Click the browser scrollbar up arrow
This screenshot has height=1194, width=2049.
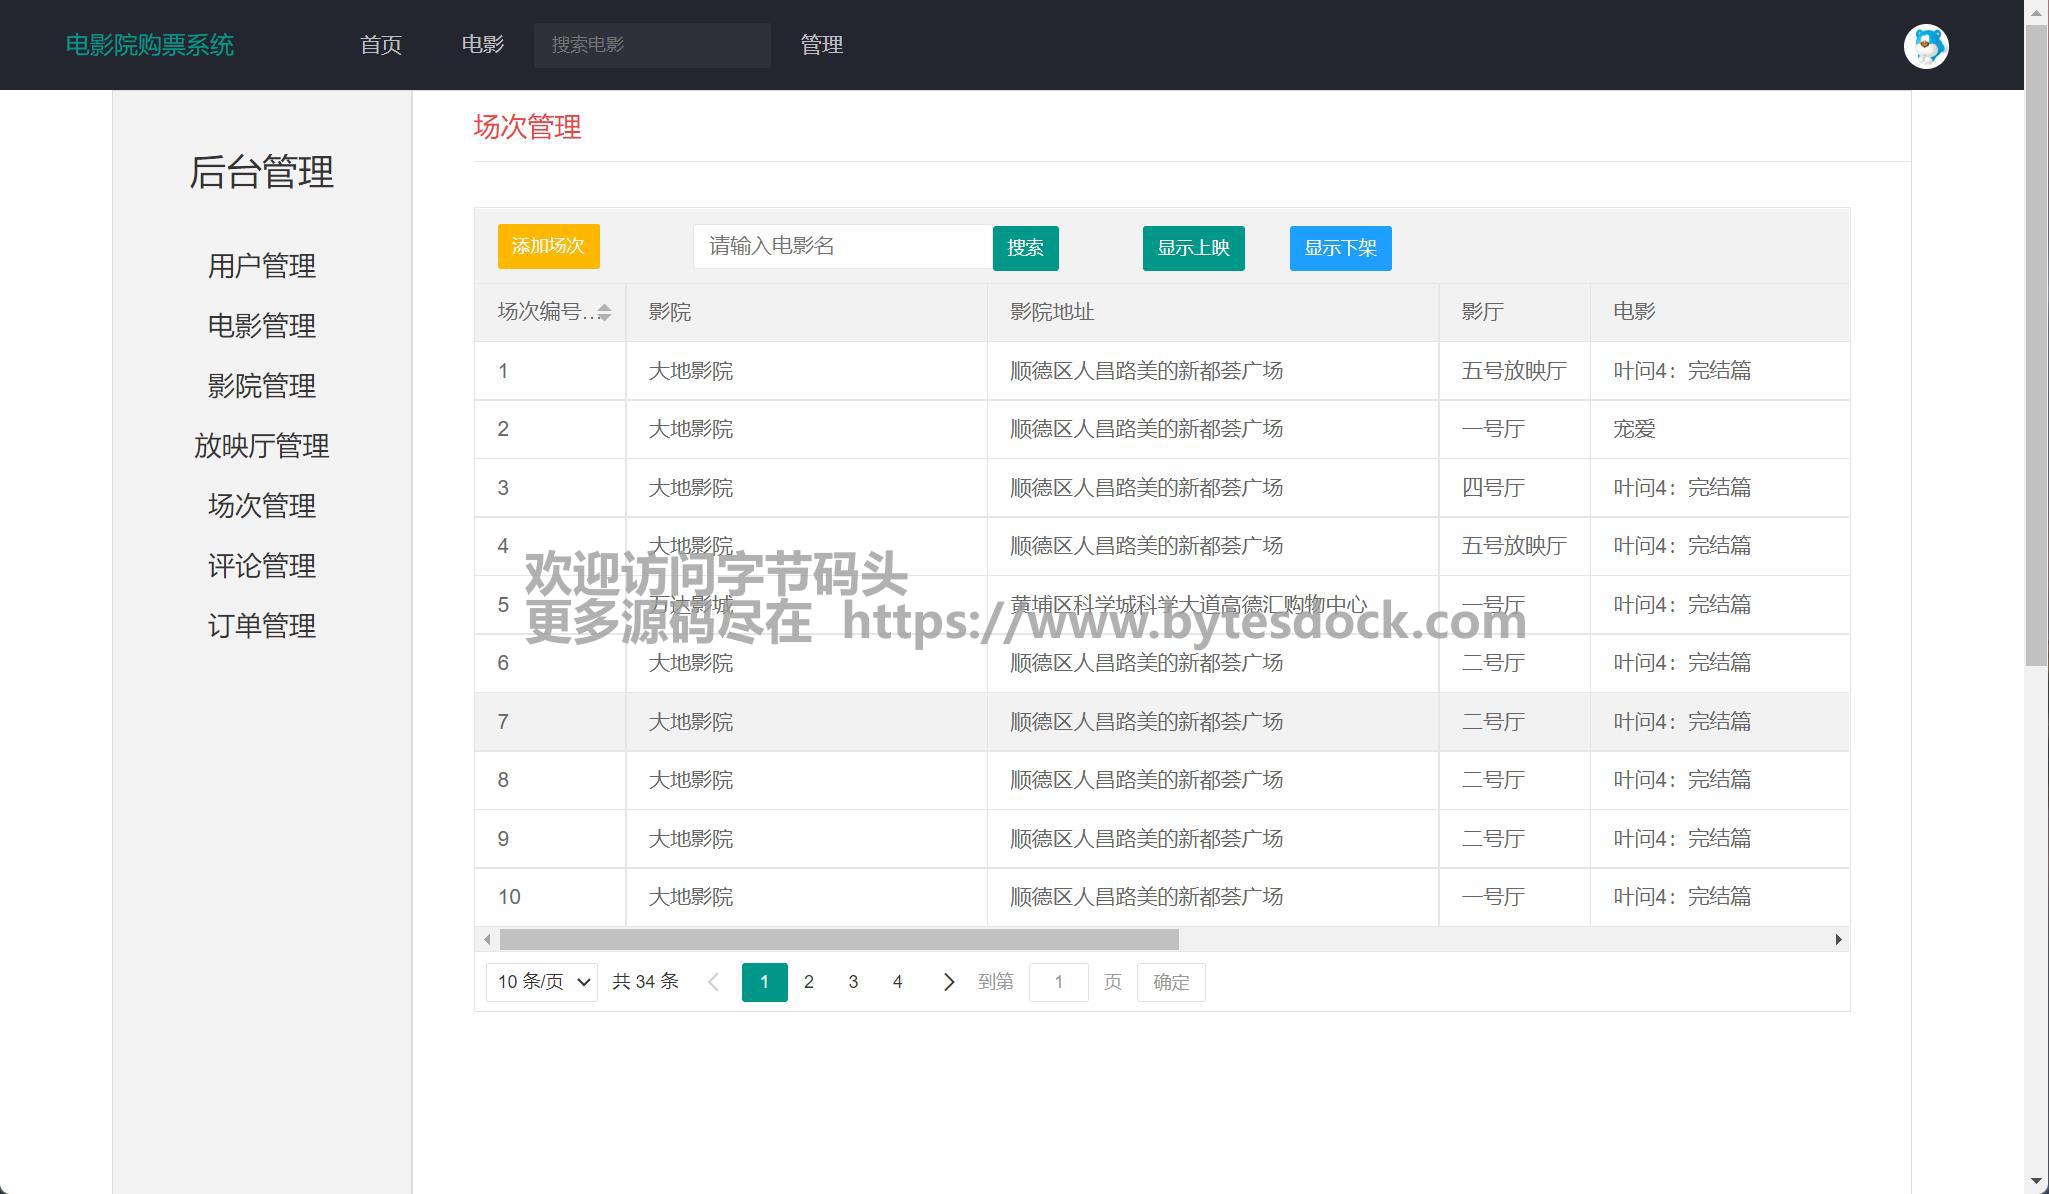2036,11
